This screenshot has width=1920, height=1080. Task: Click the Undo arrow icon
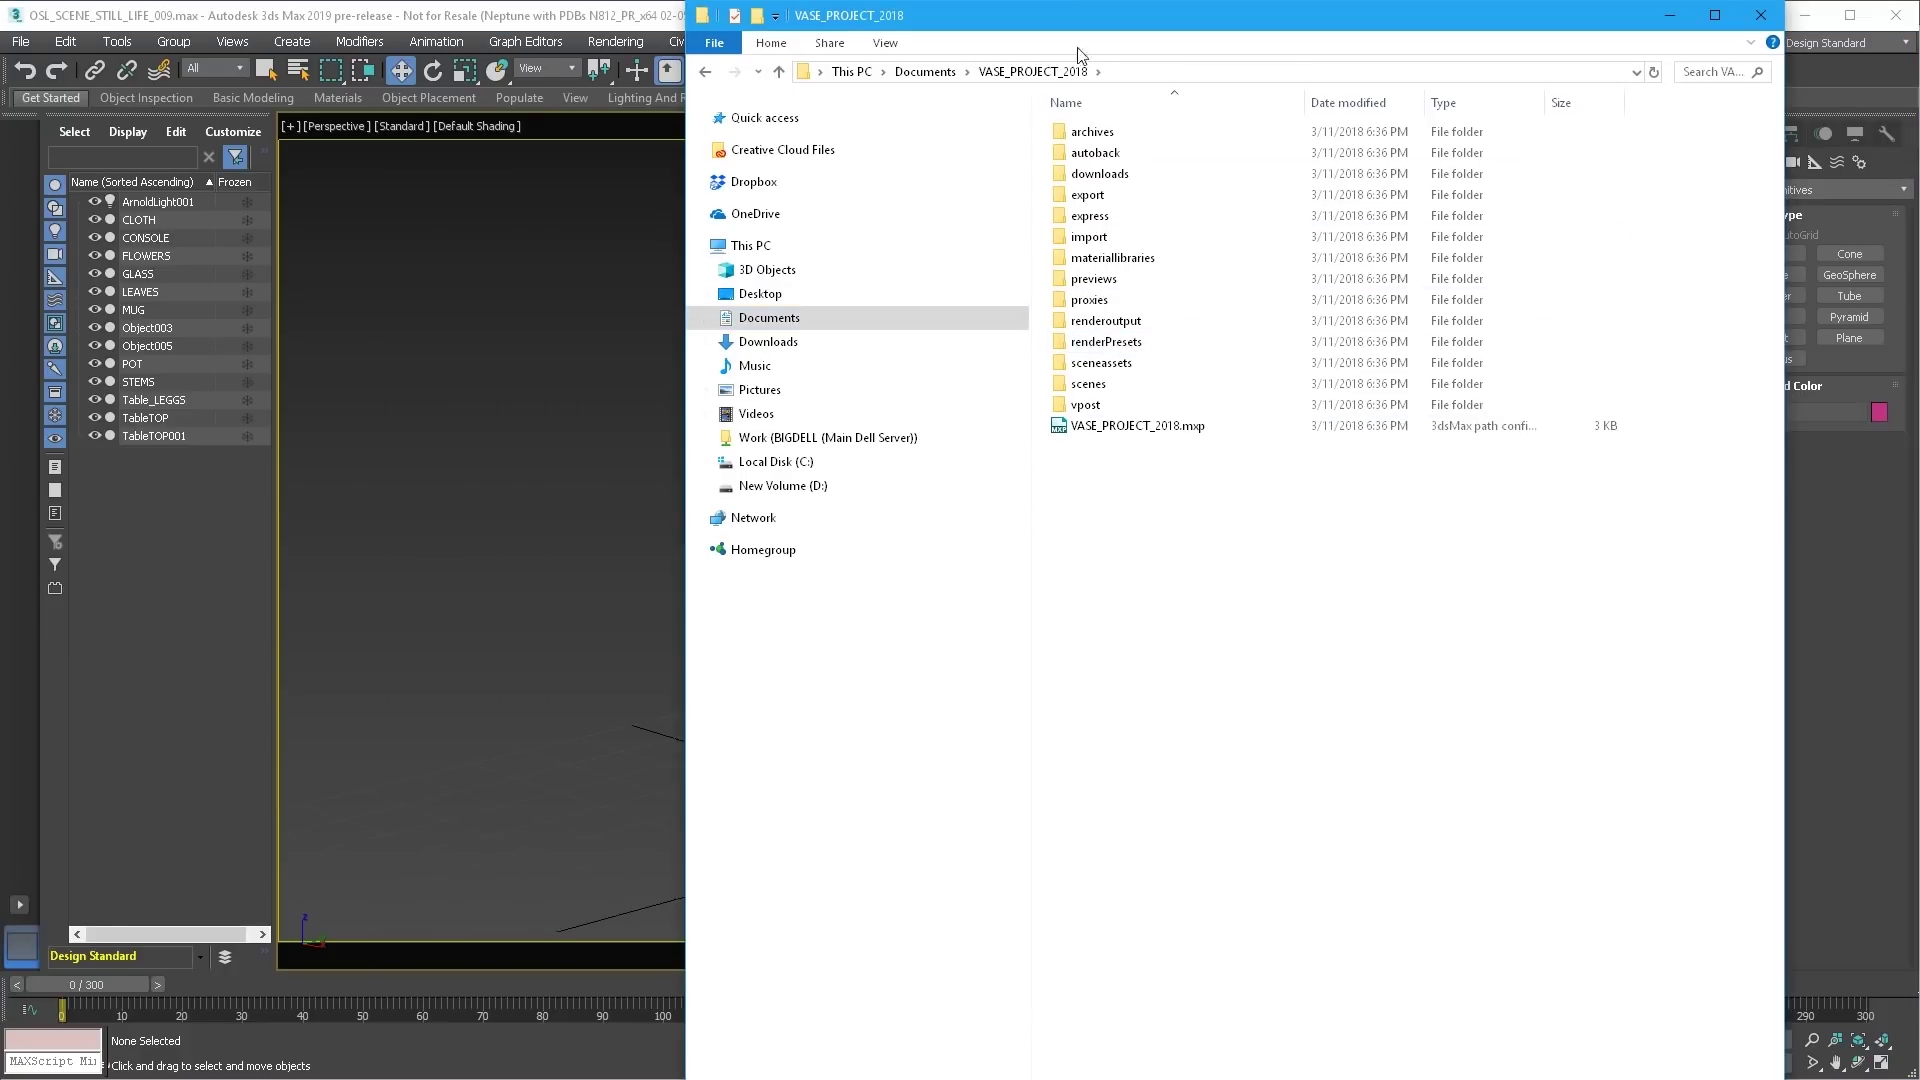pyautogui.click(x=25, y=70)
